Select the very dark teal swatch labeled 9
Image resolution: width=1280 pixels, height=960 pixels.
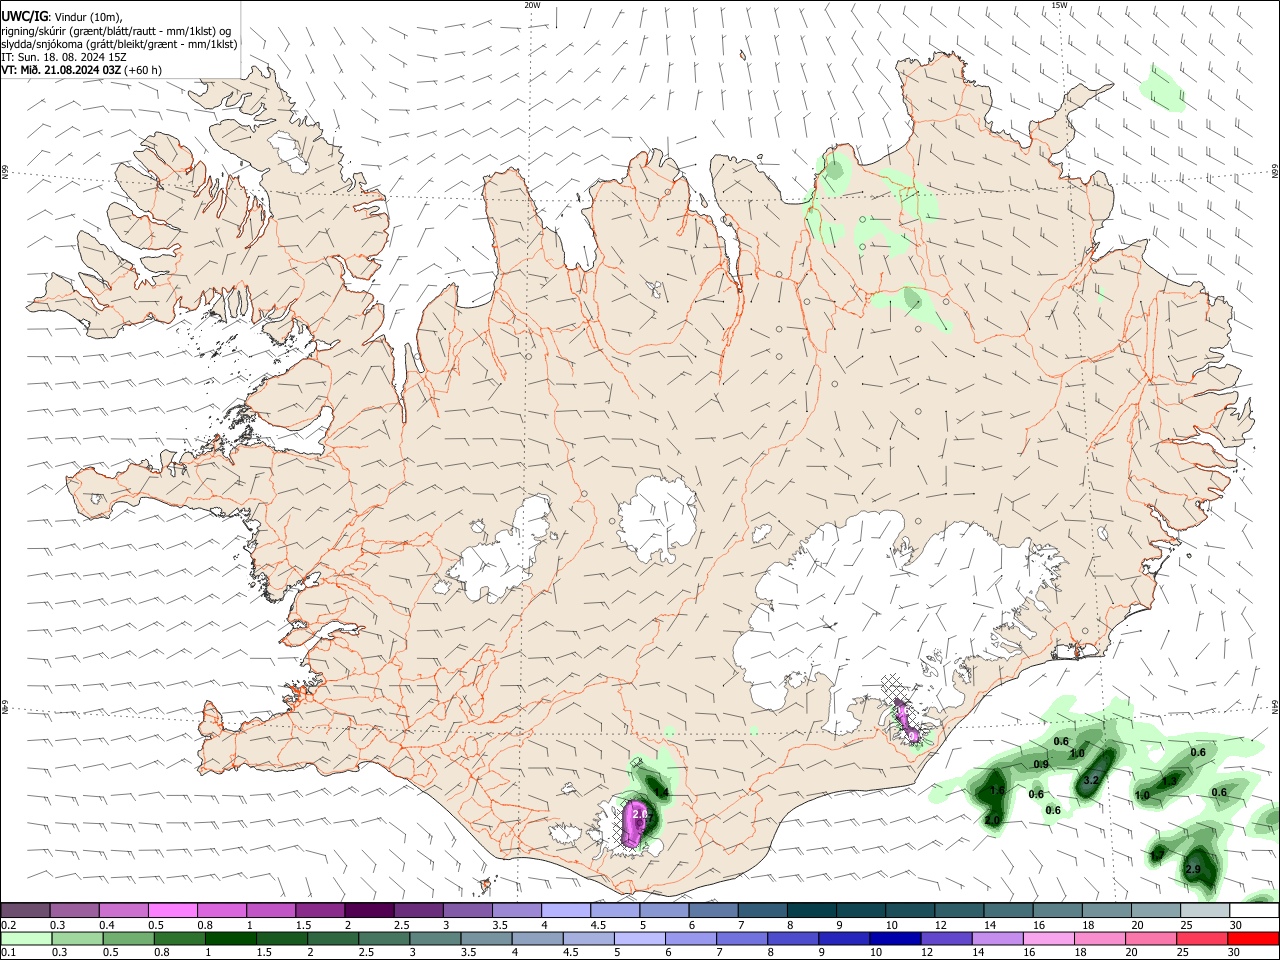click(x=861, y=910)
